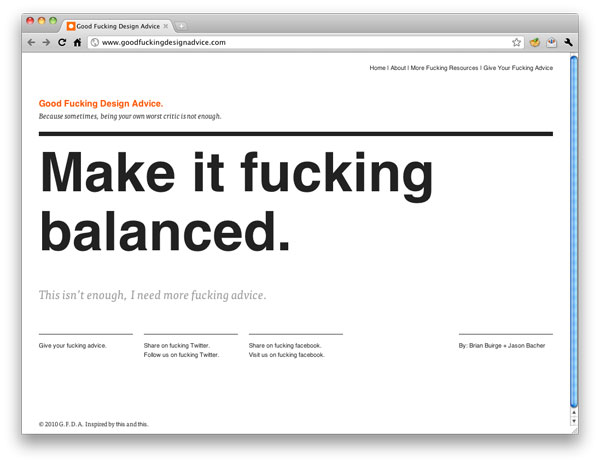Click 'Share on fucking Twitter.' link
Screen dimensions: 600x464
coord(177,345)
